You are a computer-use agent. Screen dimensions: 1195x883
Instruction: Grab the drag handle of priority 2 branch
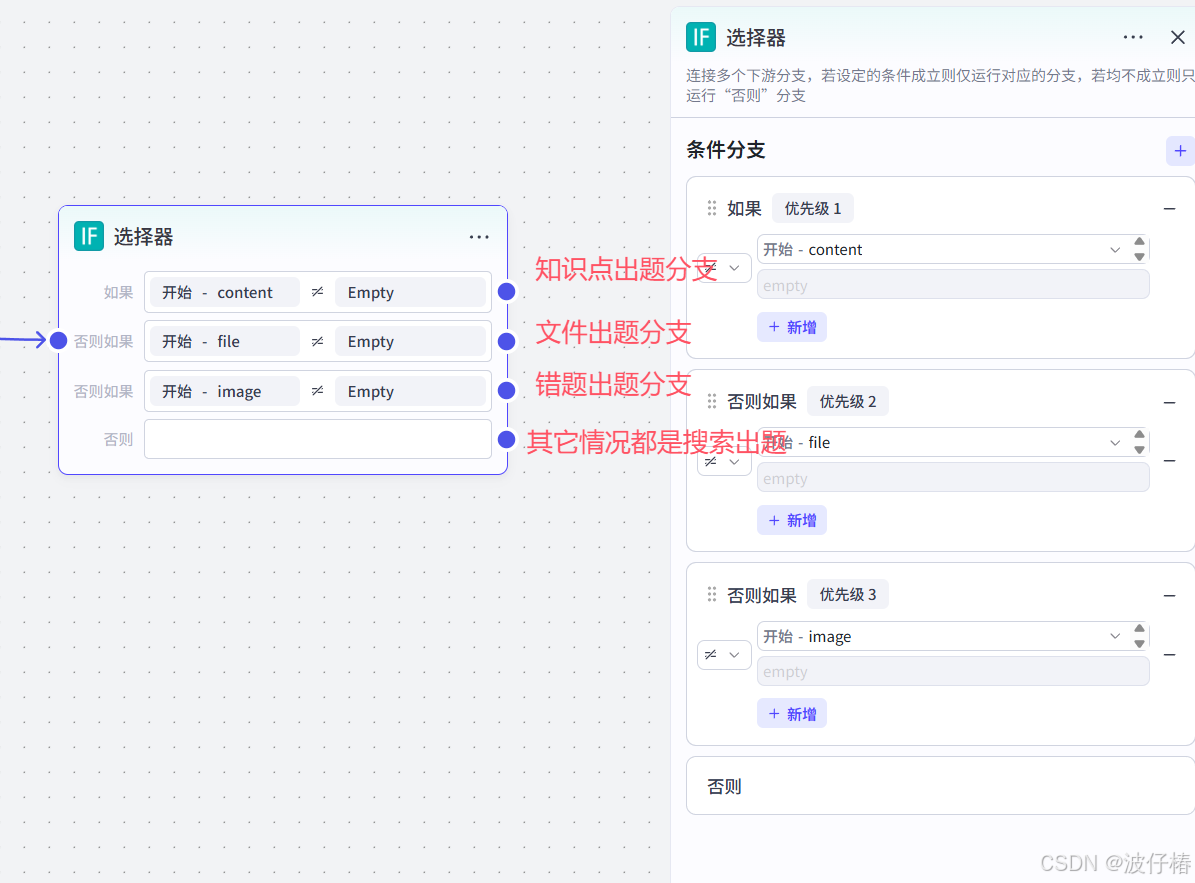click(x=712, y=402)
